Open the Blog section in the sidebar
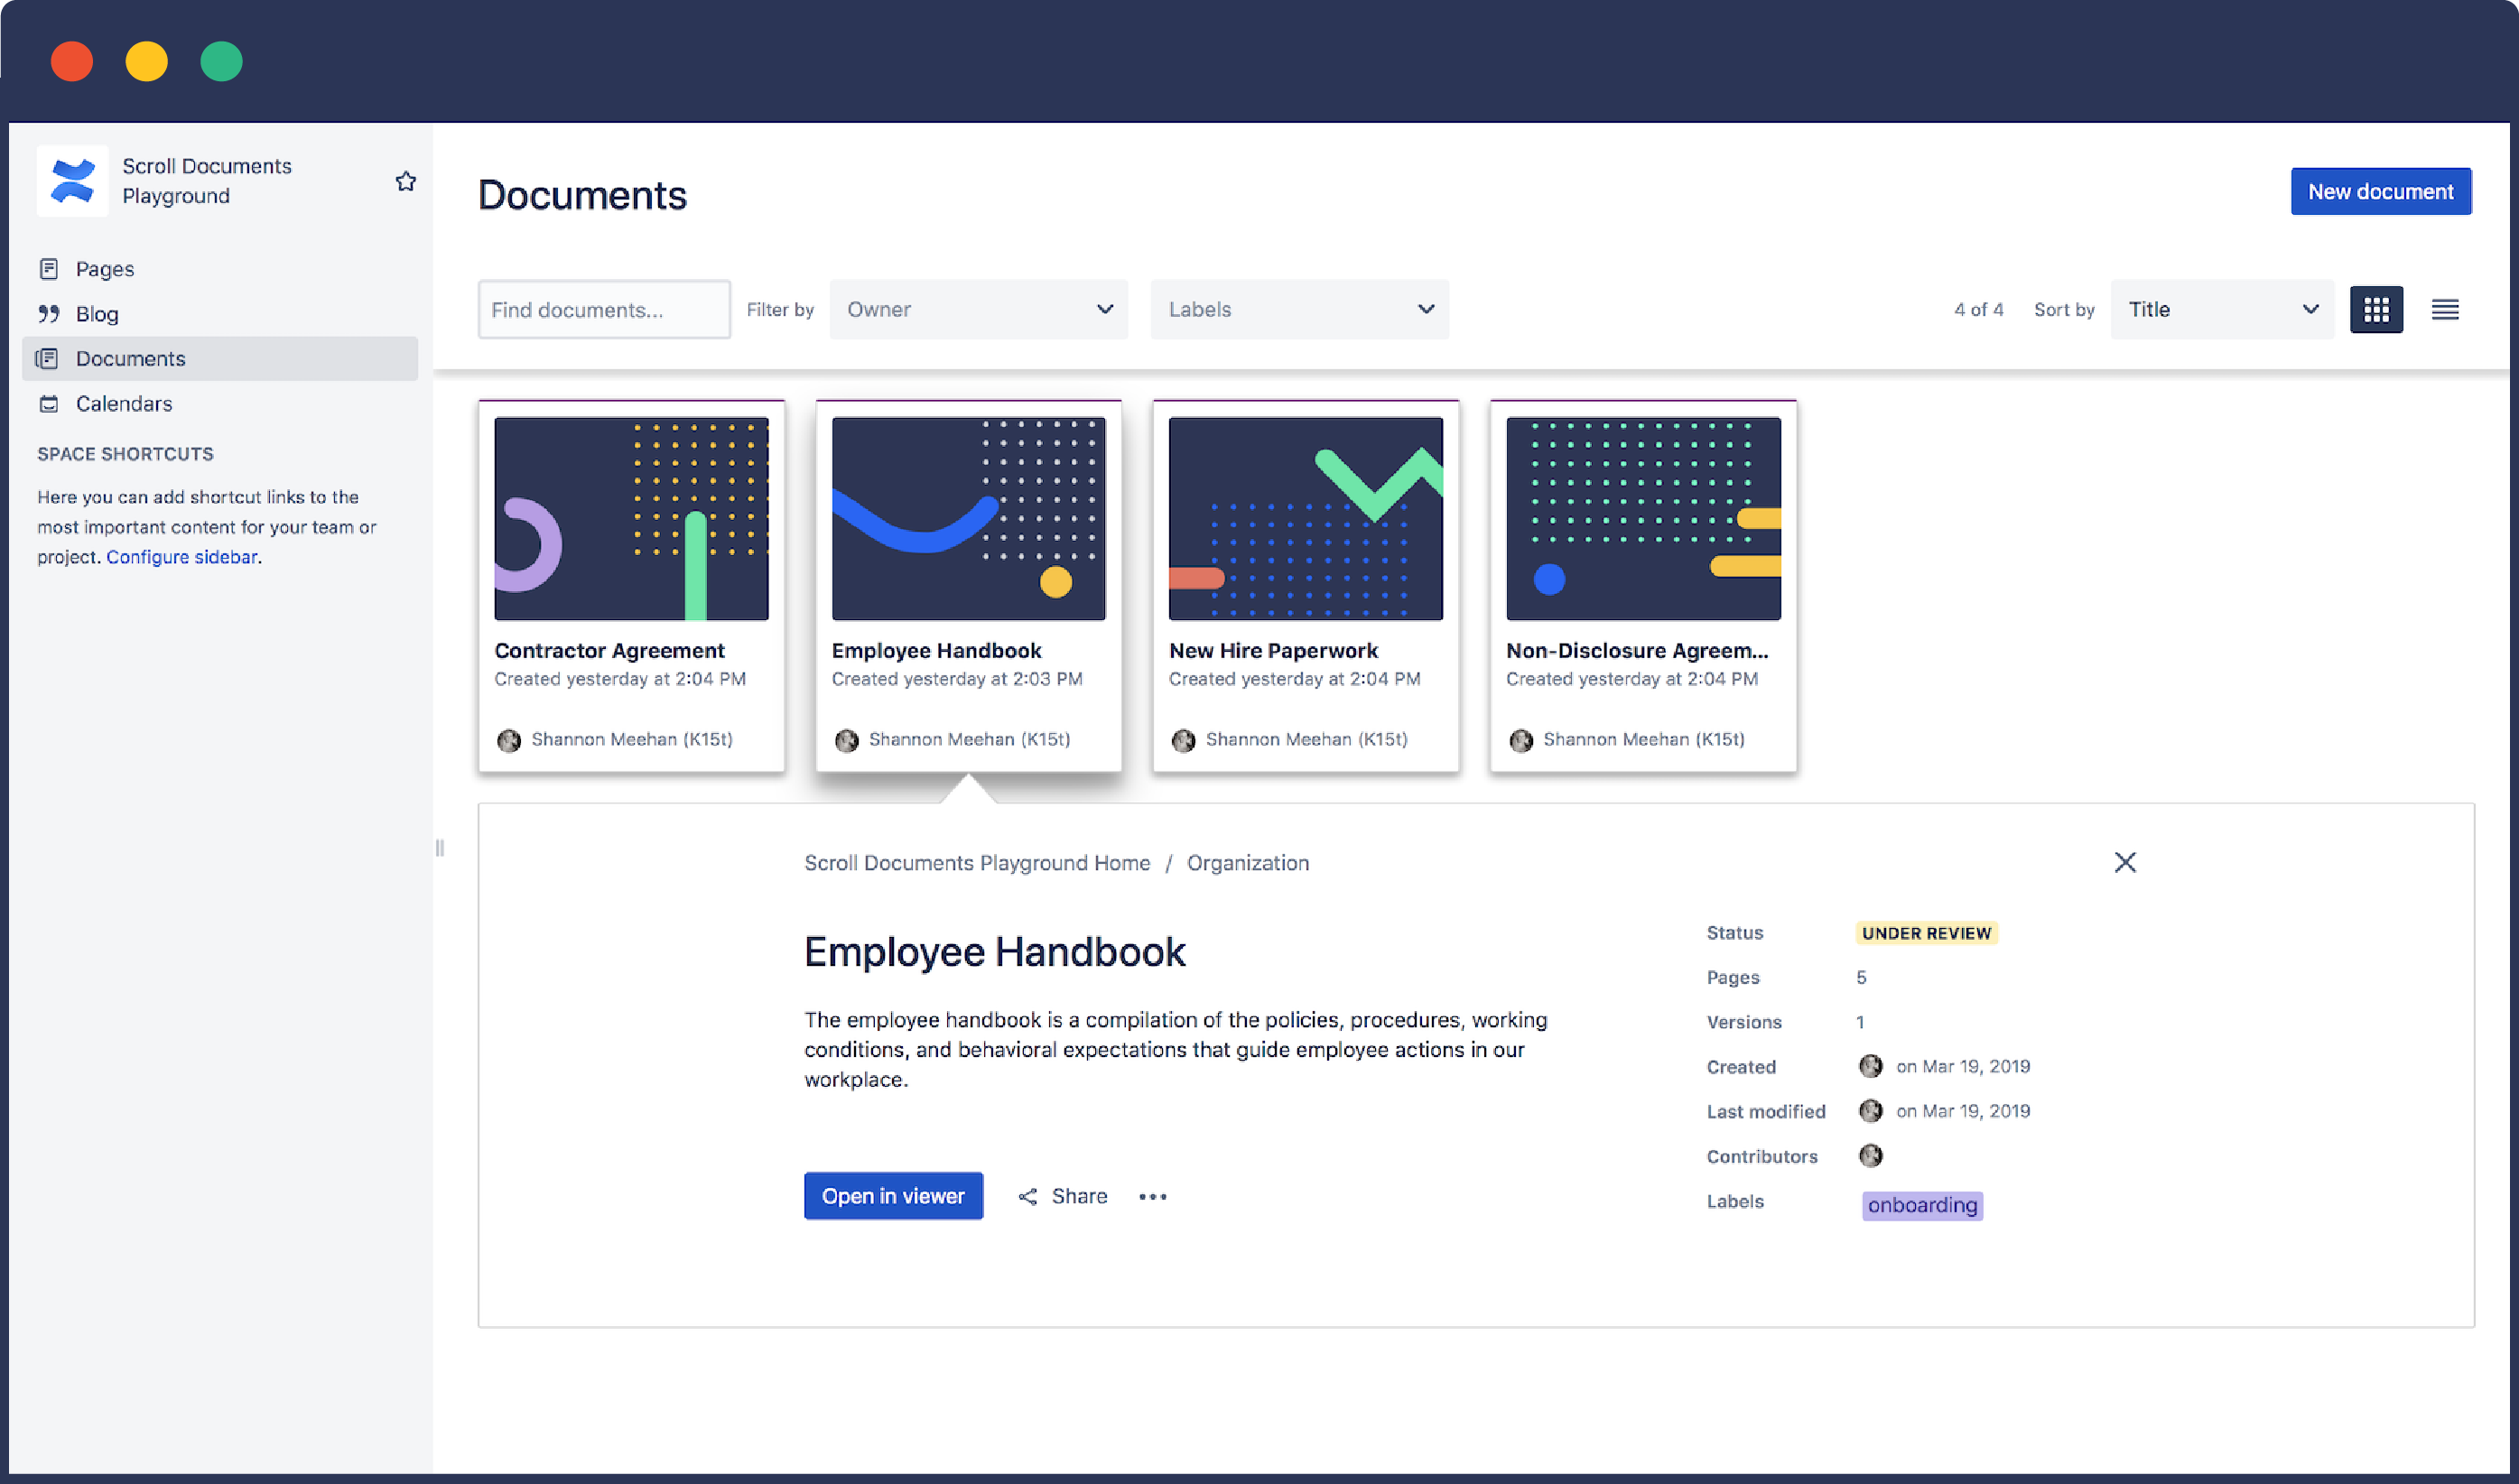 click(x=97, y=314)
